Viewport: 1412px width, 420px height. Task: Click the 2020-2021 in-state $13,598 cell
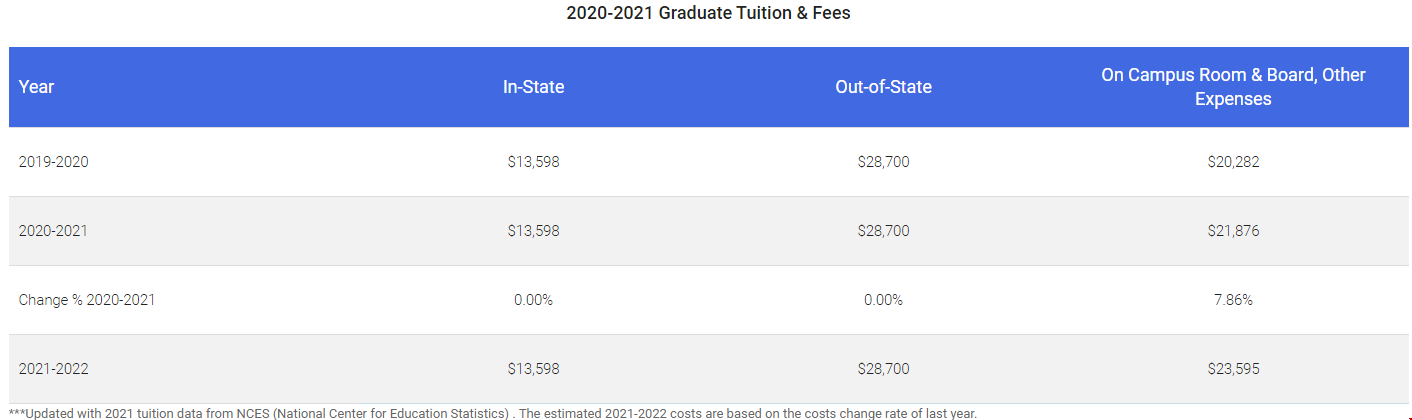click(533, 230)
